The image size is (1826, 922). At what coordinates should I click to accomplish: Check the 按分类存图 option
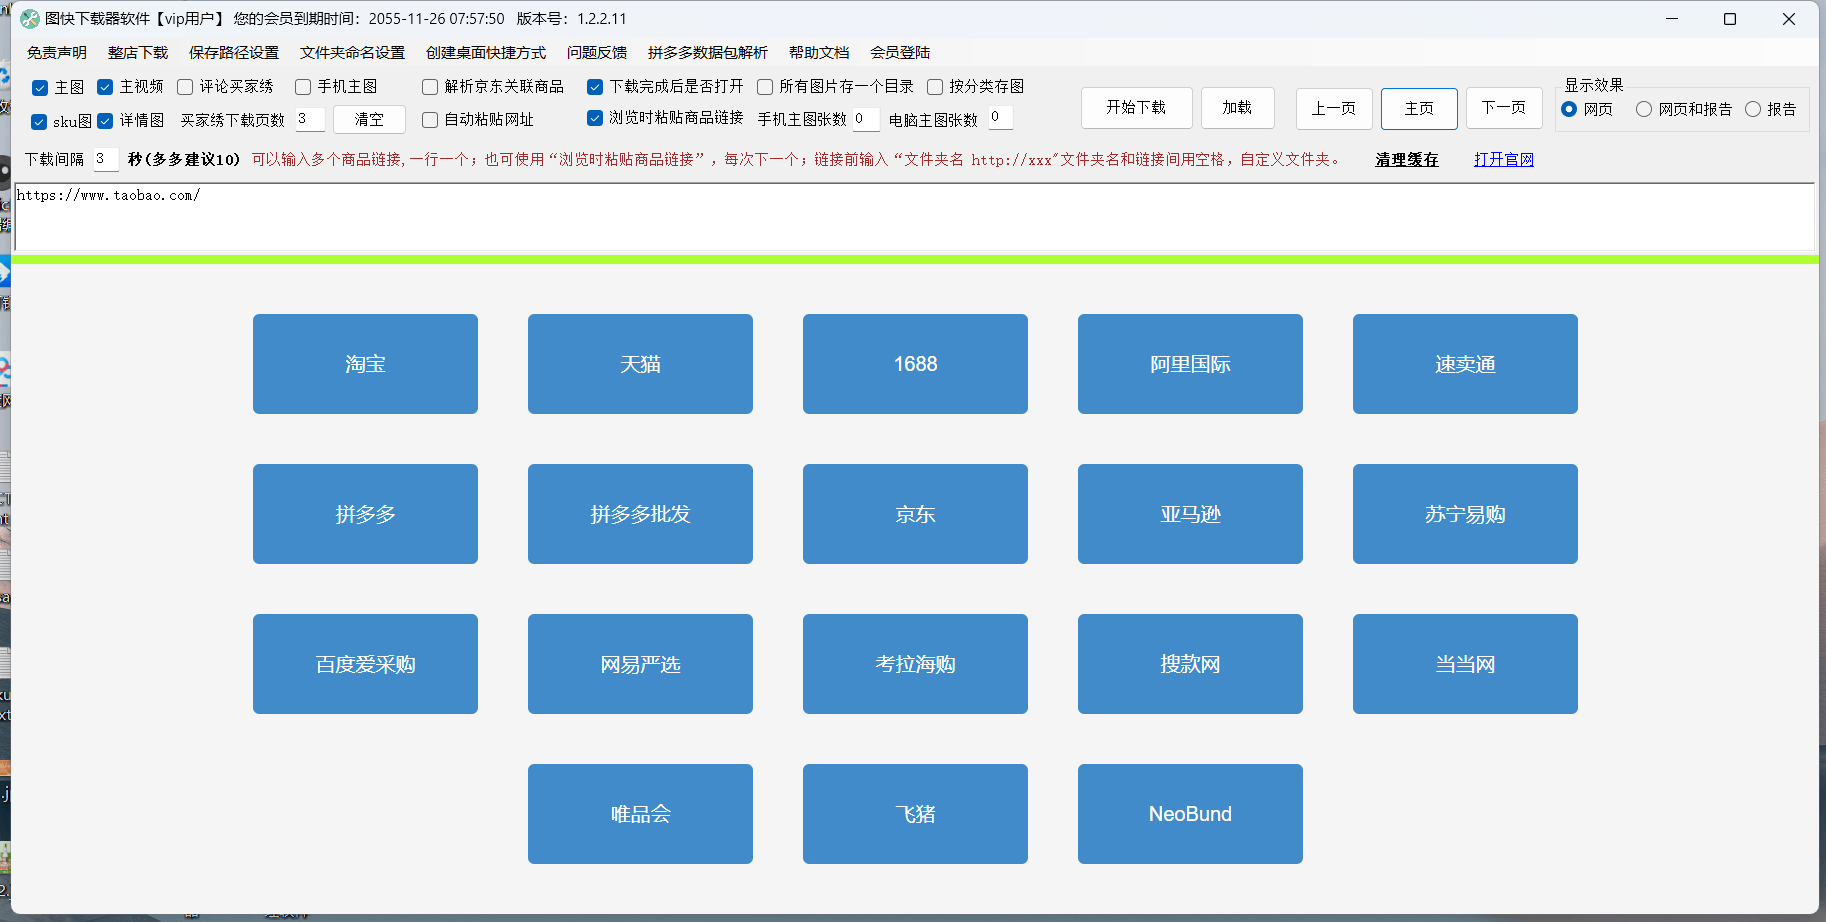(x=935, y=87)
